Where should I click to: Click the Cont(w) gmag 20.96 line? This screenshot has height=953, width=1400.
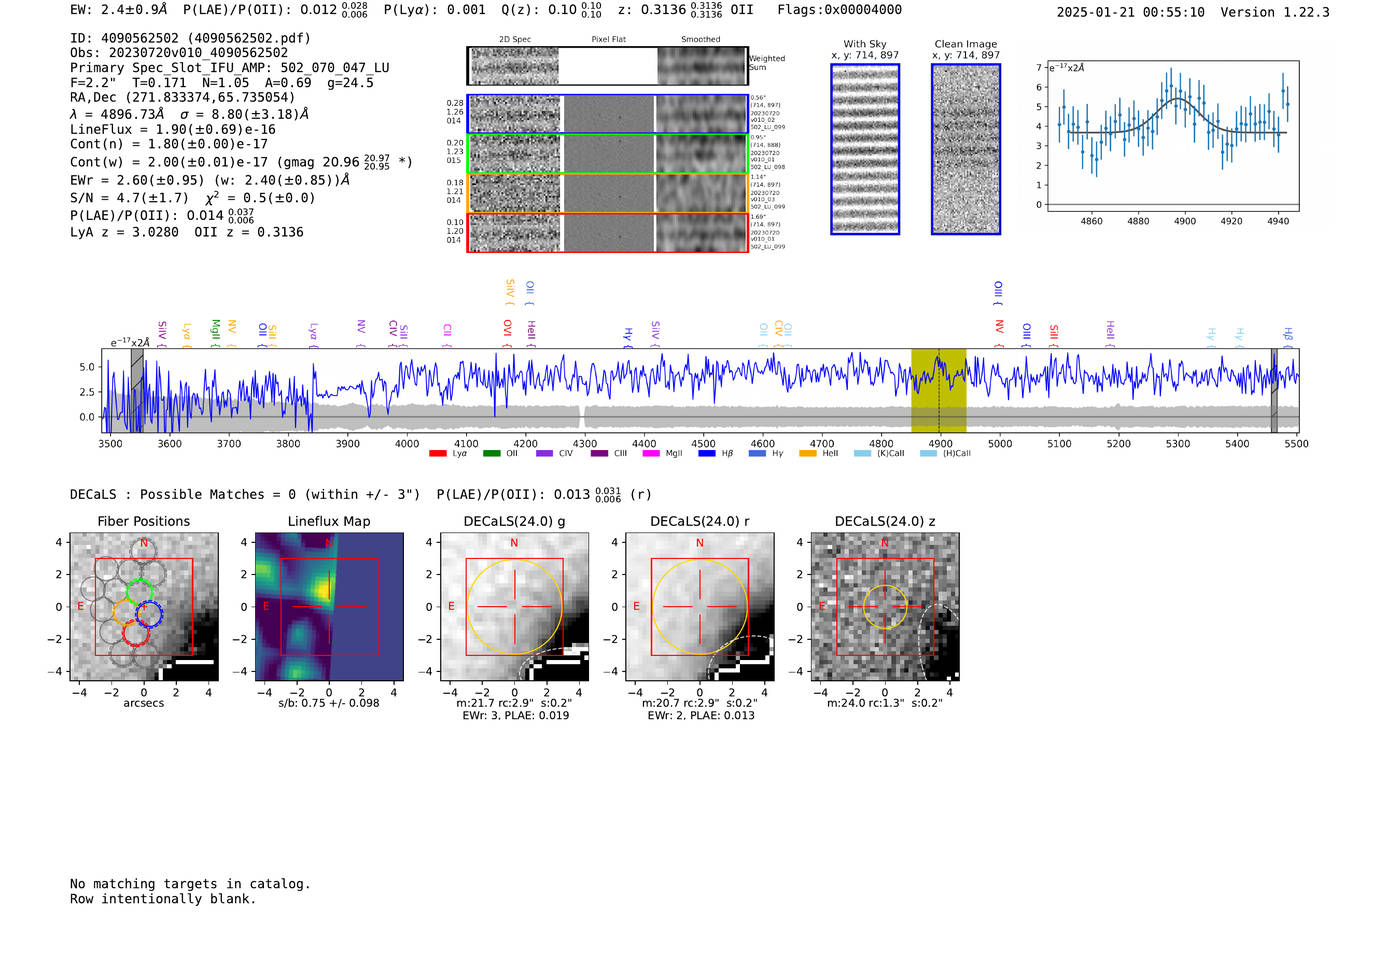[241, 161]
